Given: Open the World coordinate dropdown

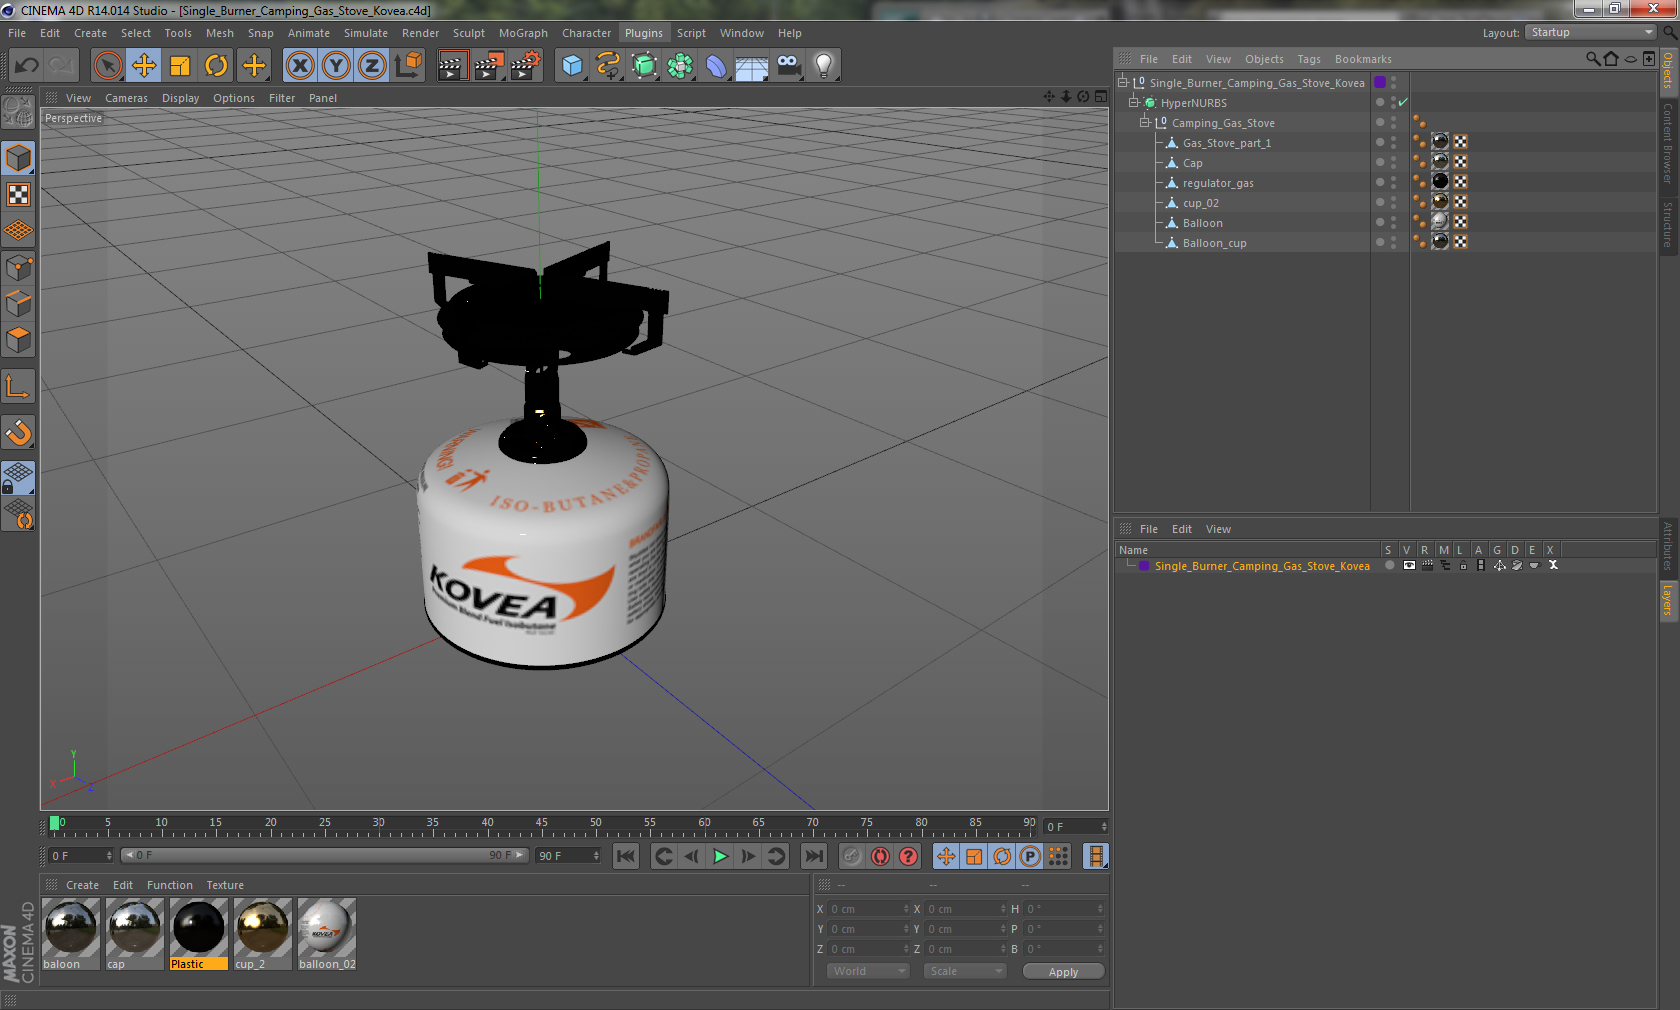Looking at the screenshot, I should coord(868,971).
